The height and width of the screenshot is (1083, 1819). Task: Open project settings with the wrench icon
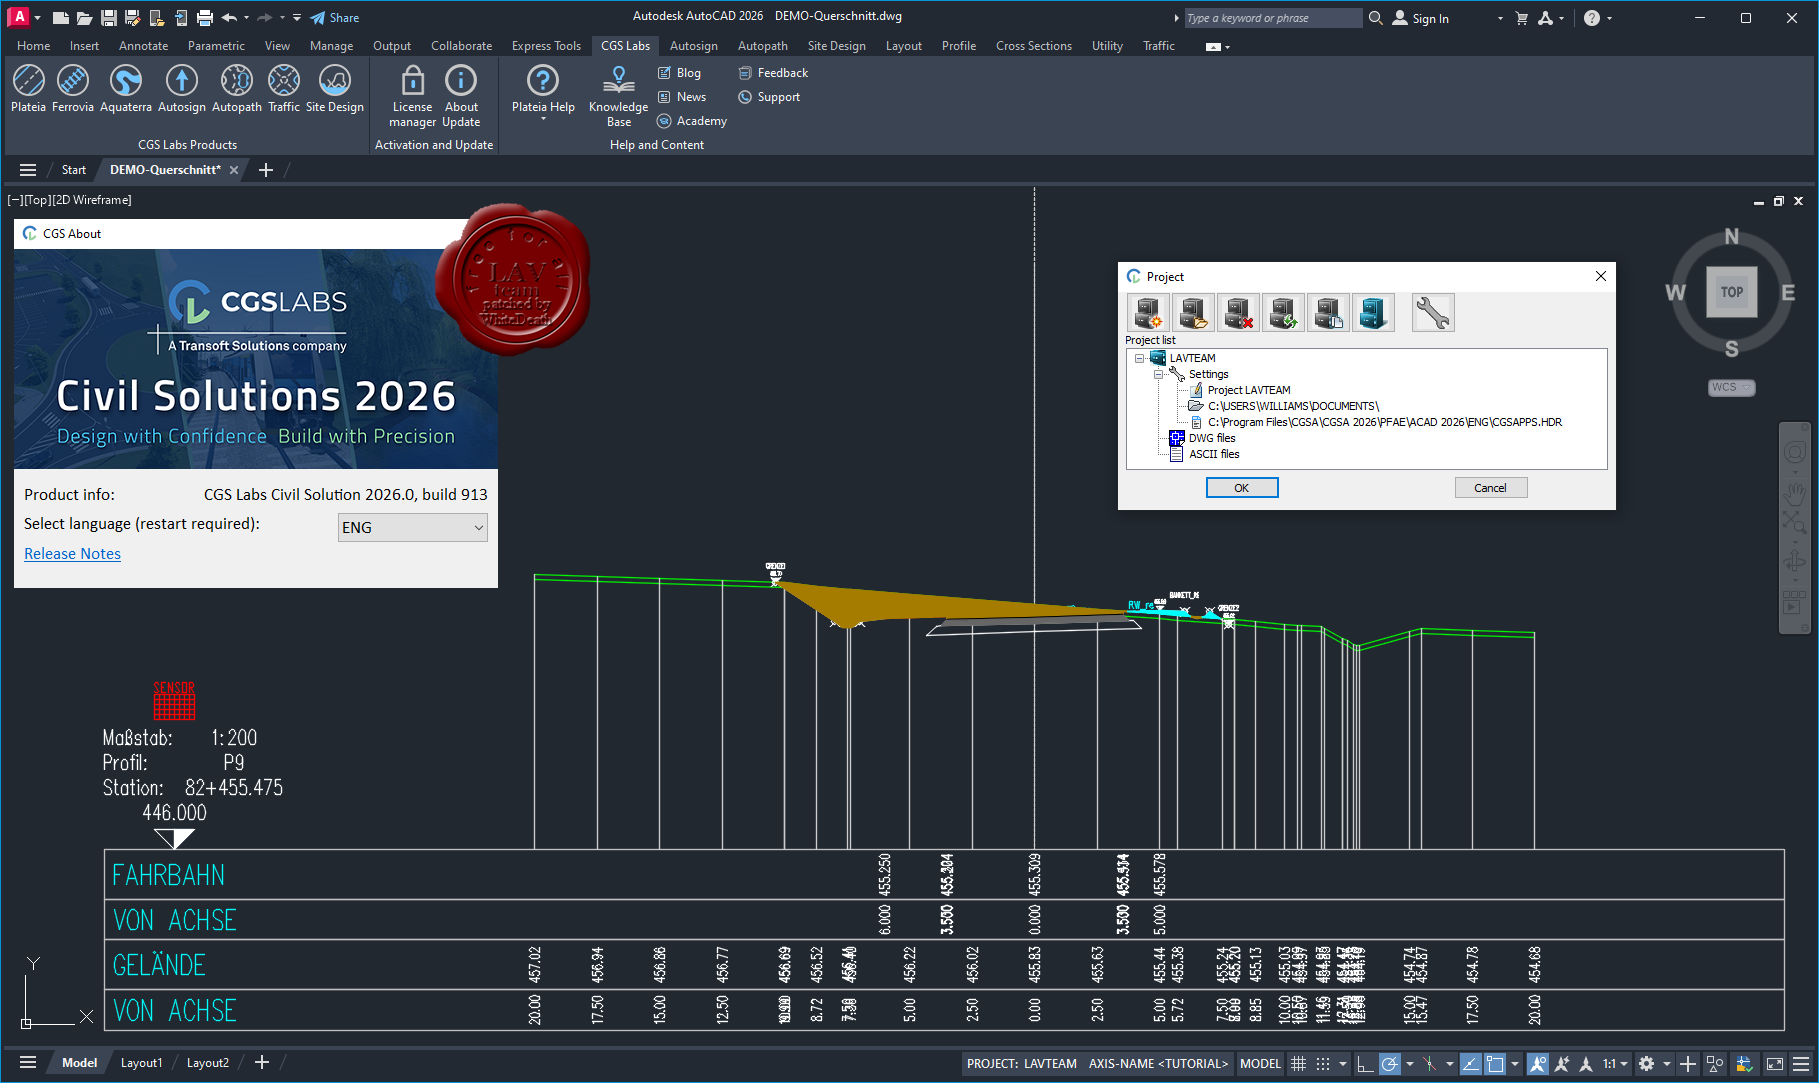(1432, 313)
